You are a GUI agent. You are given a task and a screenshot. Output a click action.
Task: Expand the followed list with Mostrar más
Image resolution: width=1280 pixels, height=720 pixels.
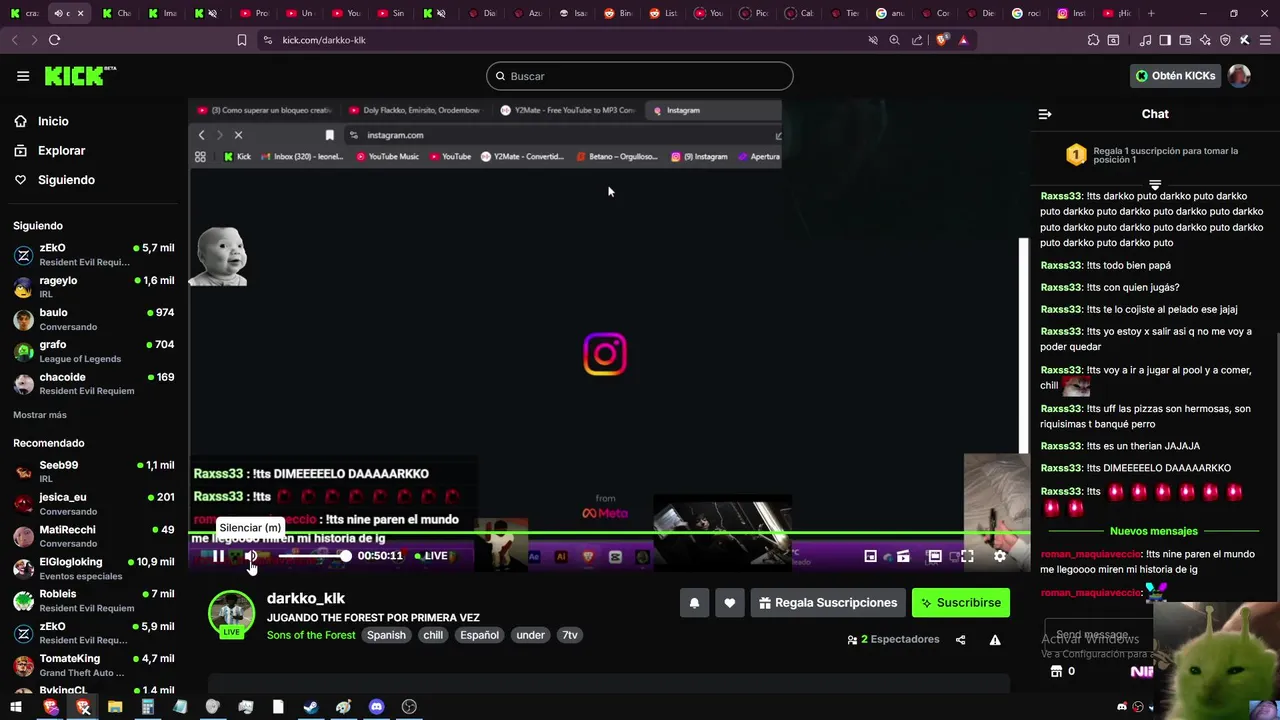pyautogui.click(x=40, y=415)
